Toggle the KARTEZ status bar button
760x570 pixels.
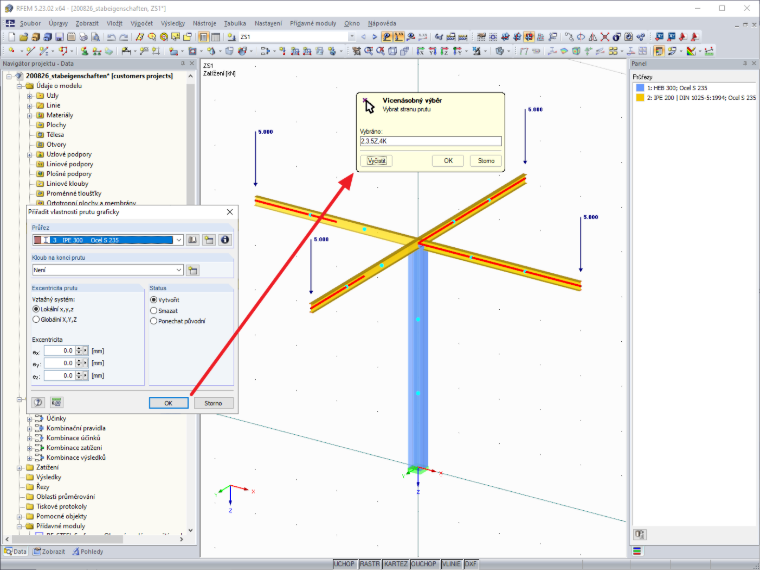(396, 564)
